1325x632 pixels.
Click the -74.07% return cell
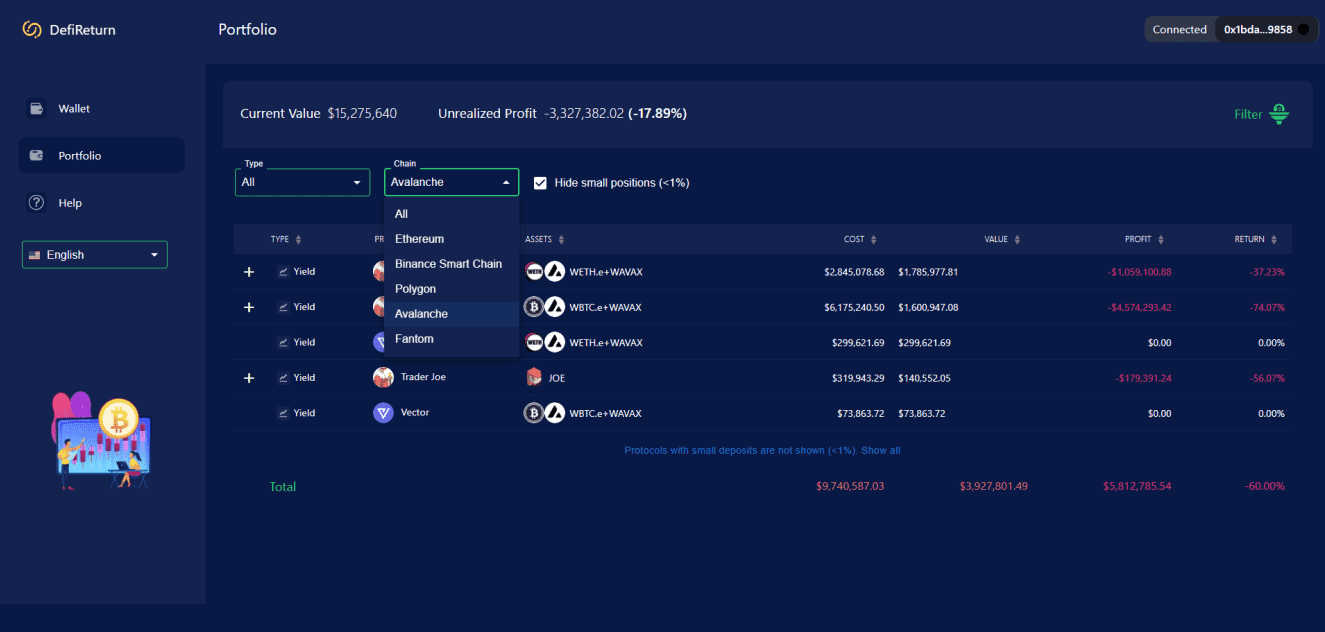pos(1267,307)
